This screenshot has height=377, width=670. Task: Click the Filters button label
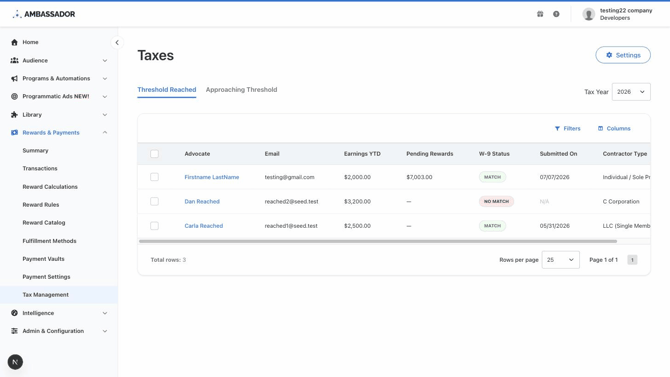pos(572,128)
